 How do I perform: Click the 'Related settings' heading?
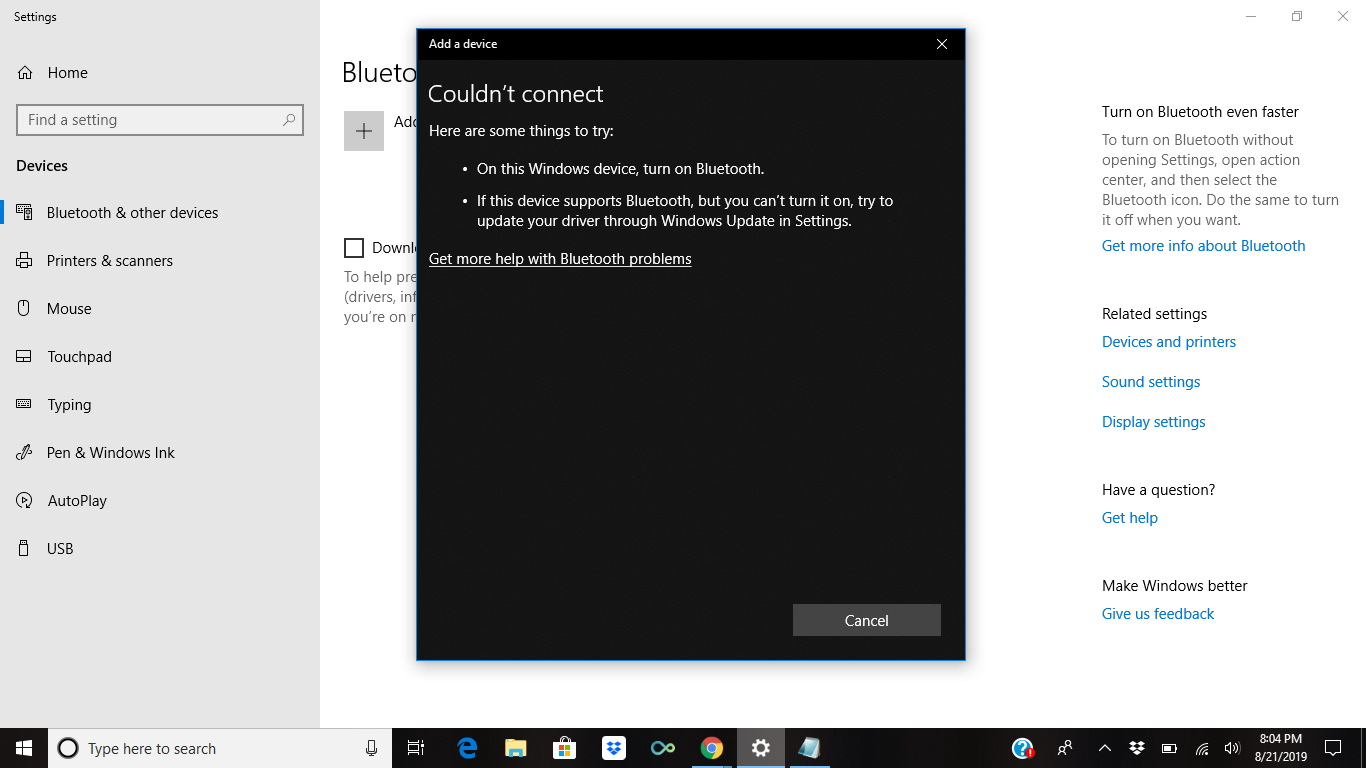[x=1154, y=314]
